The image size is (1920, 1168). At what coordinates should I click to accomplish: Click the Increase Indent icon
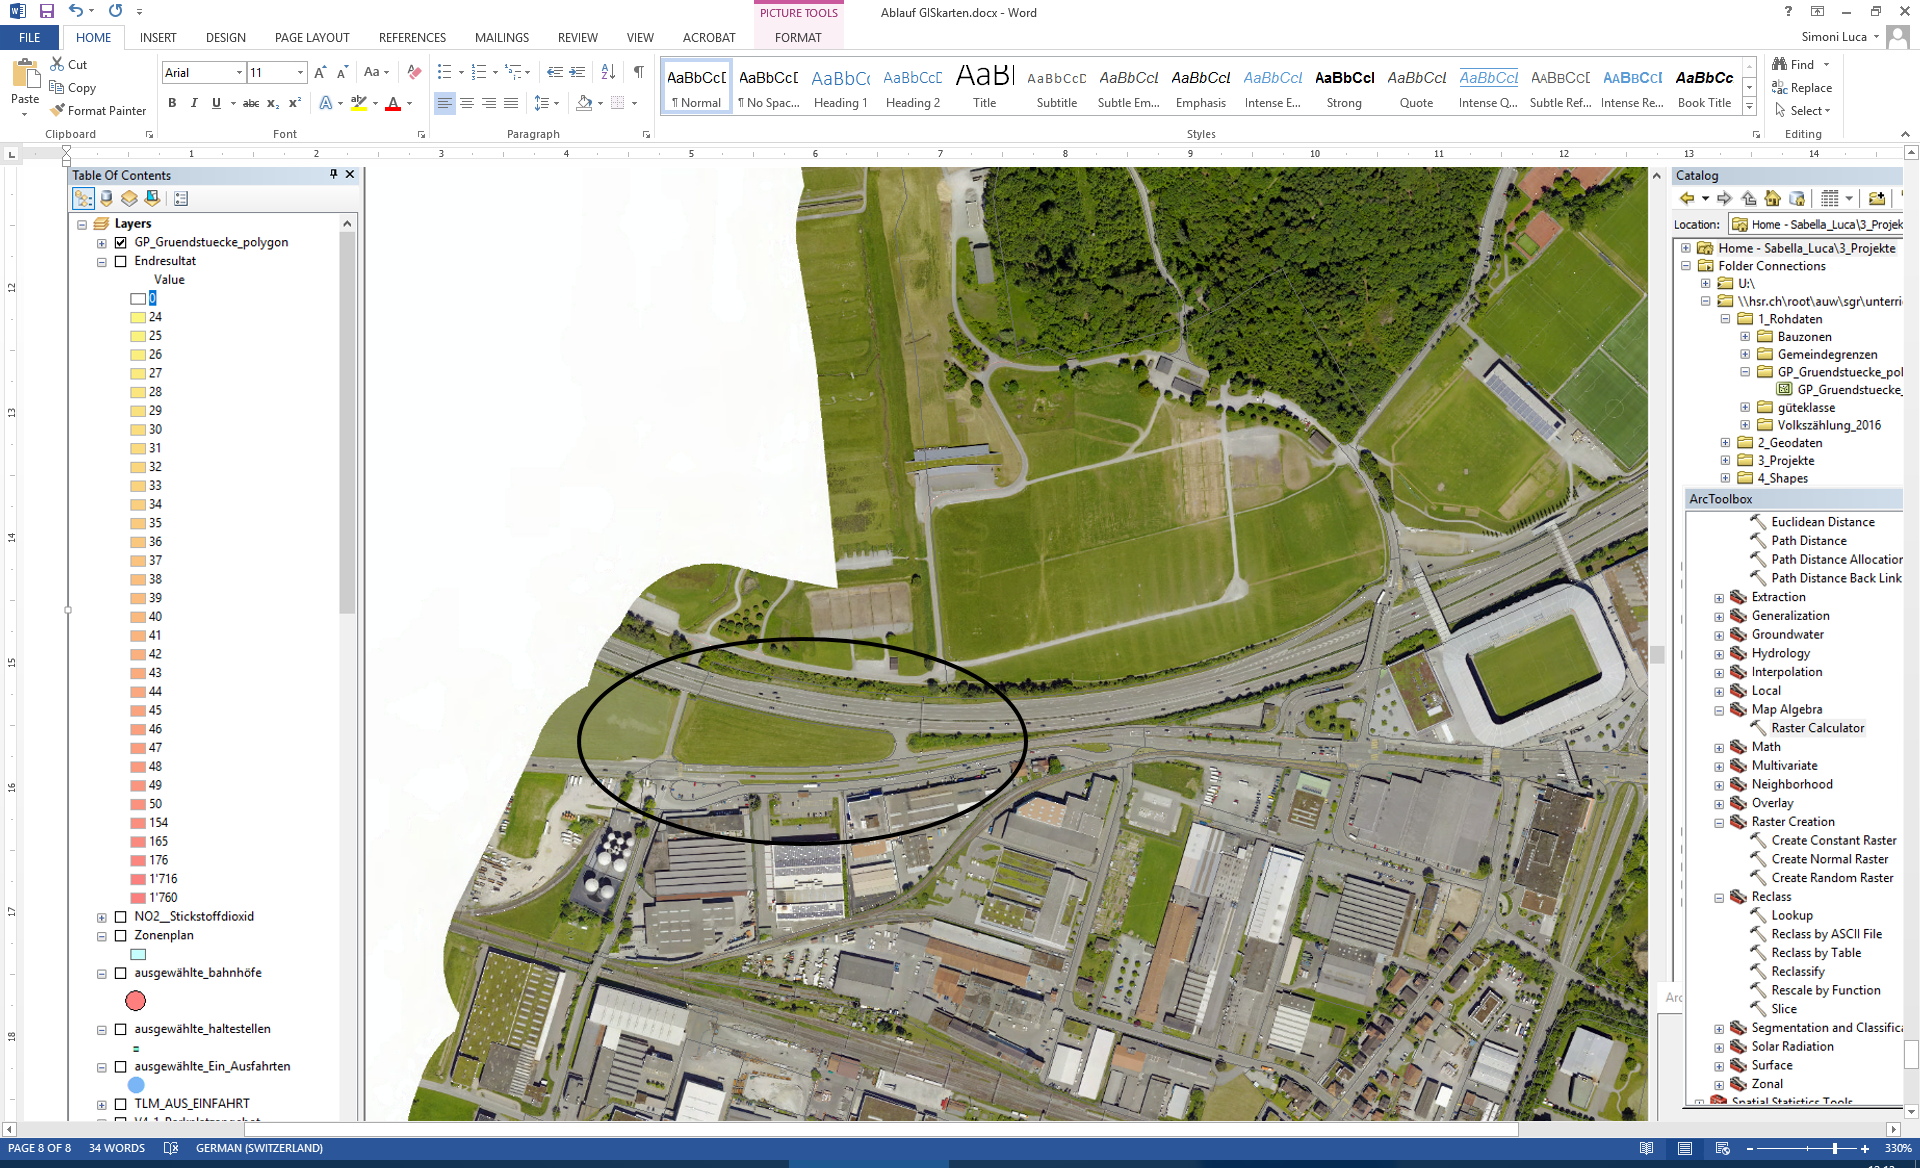click(x=577, y=72)
